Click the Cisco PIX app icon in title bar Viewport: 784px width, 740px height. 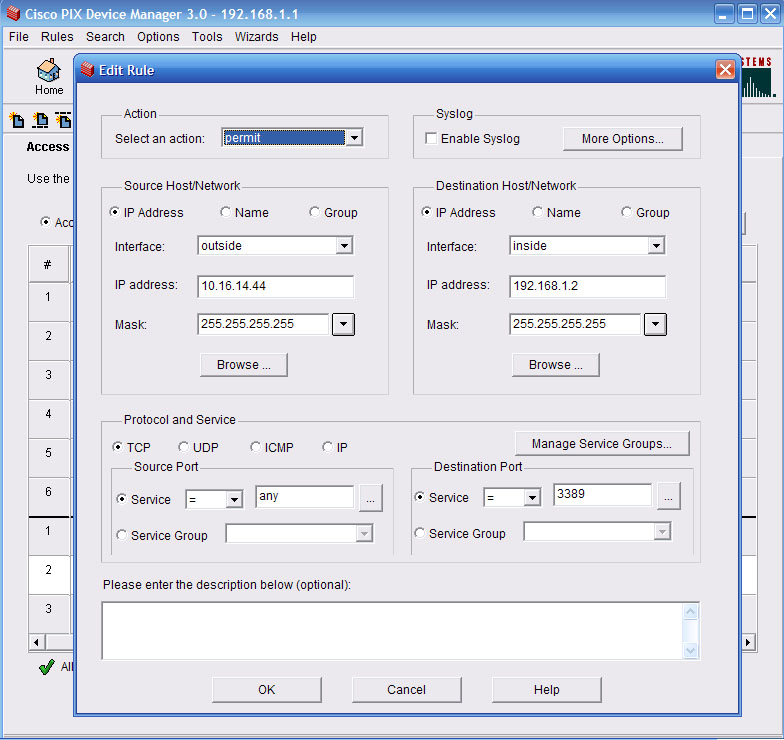(13, 14)
